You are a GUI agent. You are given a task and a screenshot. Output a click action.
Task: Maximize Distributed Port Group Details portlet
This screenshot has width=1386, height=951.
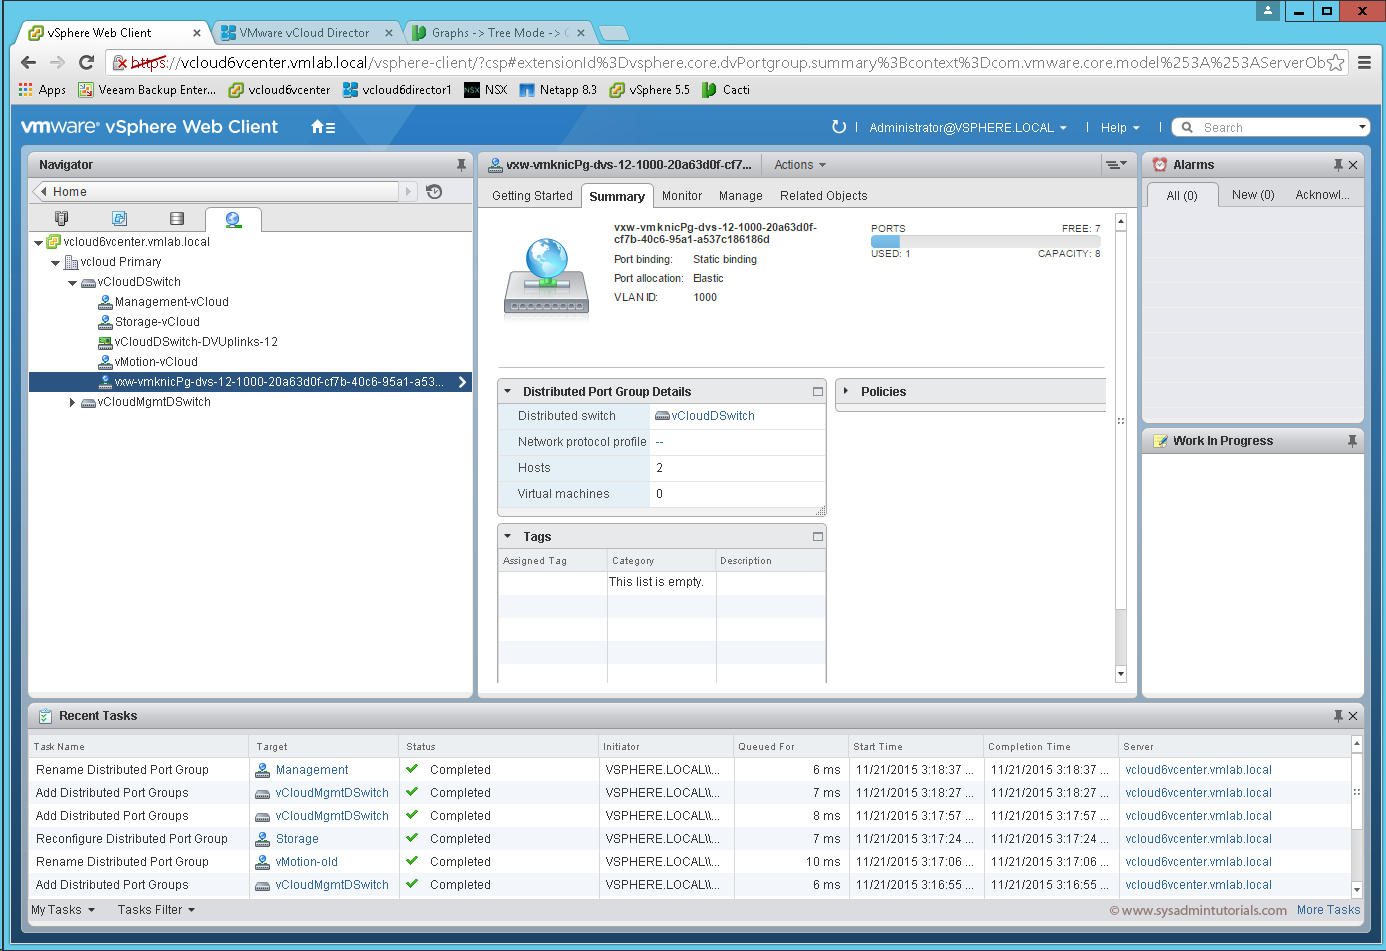click(818, 392)
